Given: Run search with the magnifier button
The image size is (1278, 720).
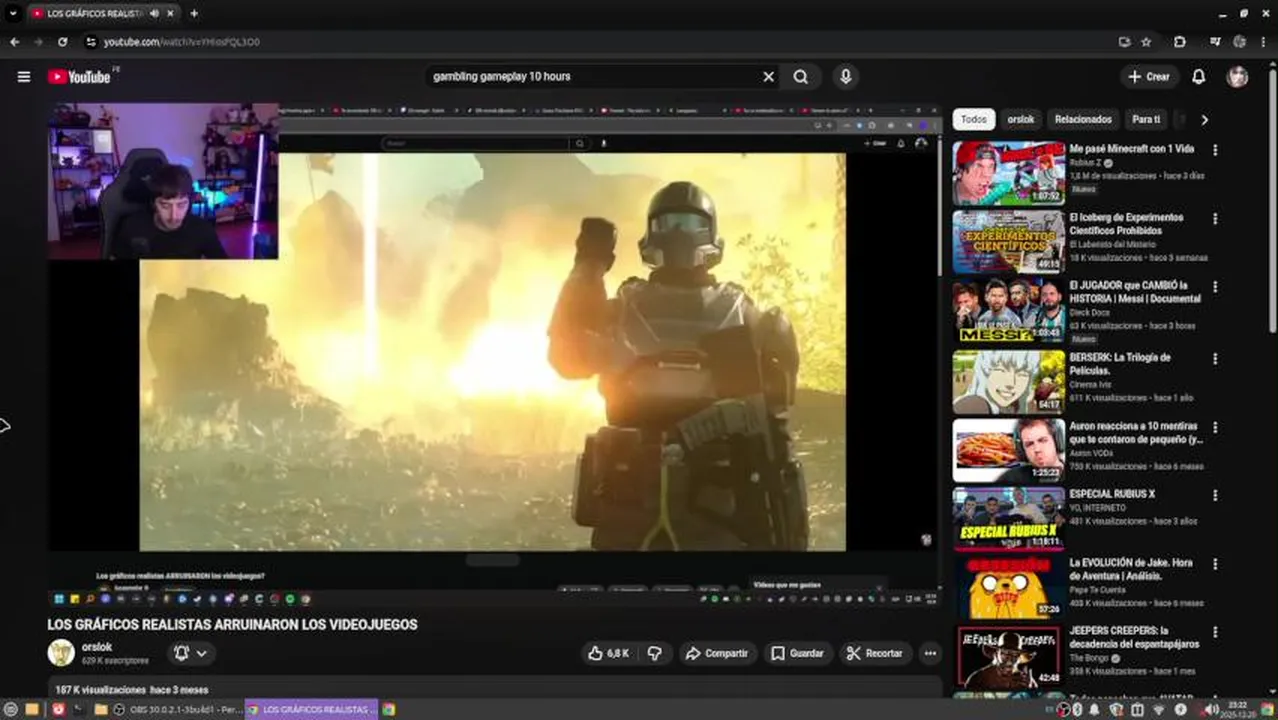Looking at the screenshot, I should pos(801,77).
